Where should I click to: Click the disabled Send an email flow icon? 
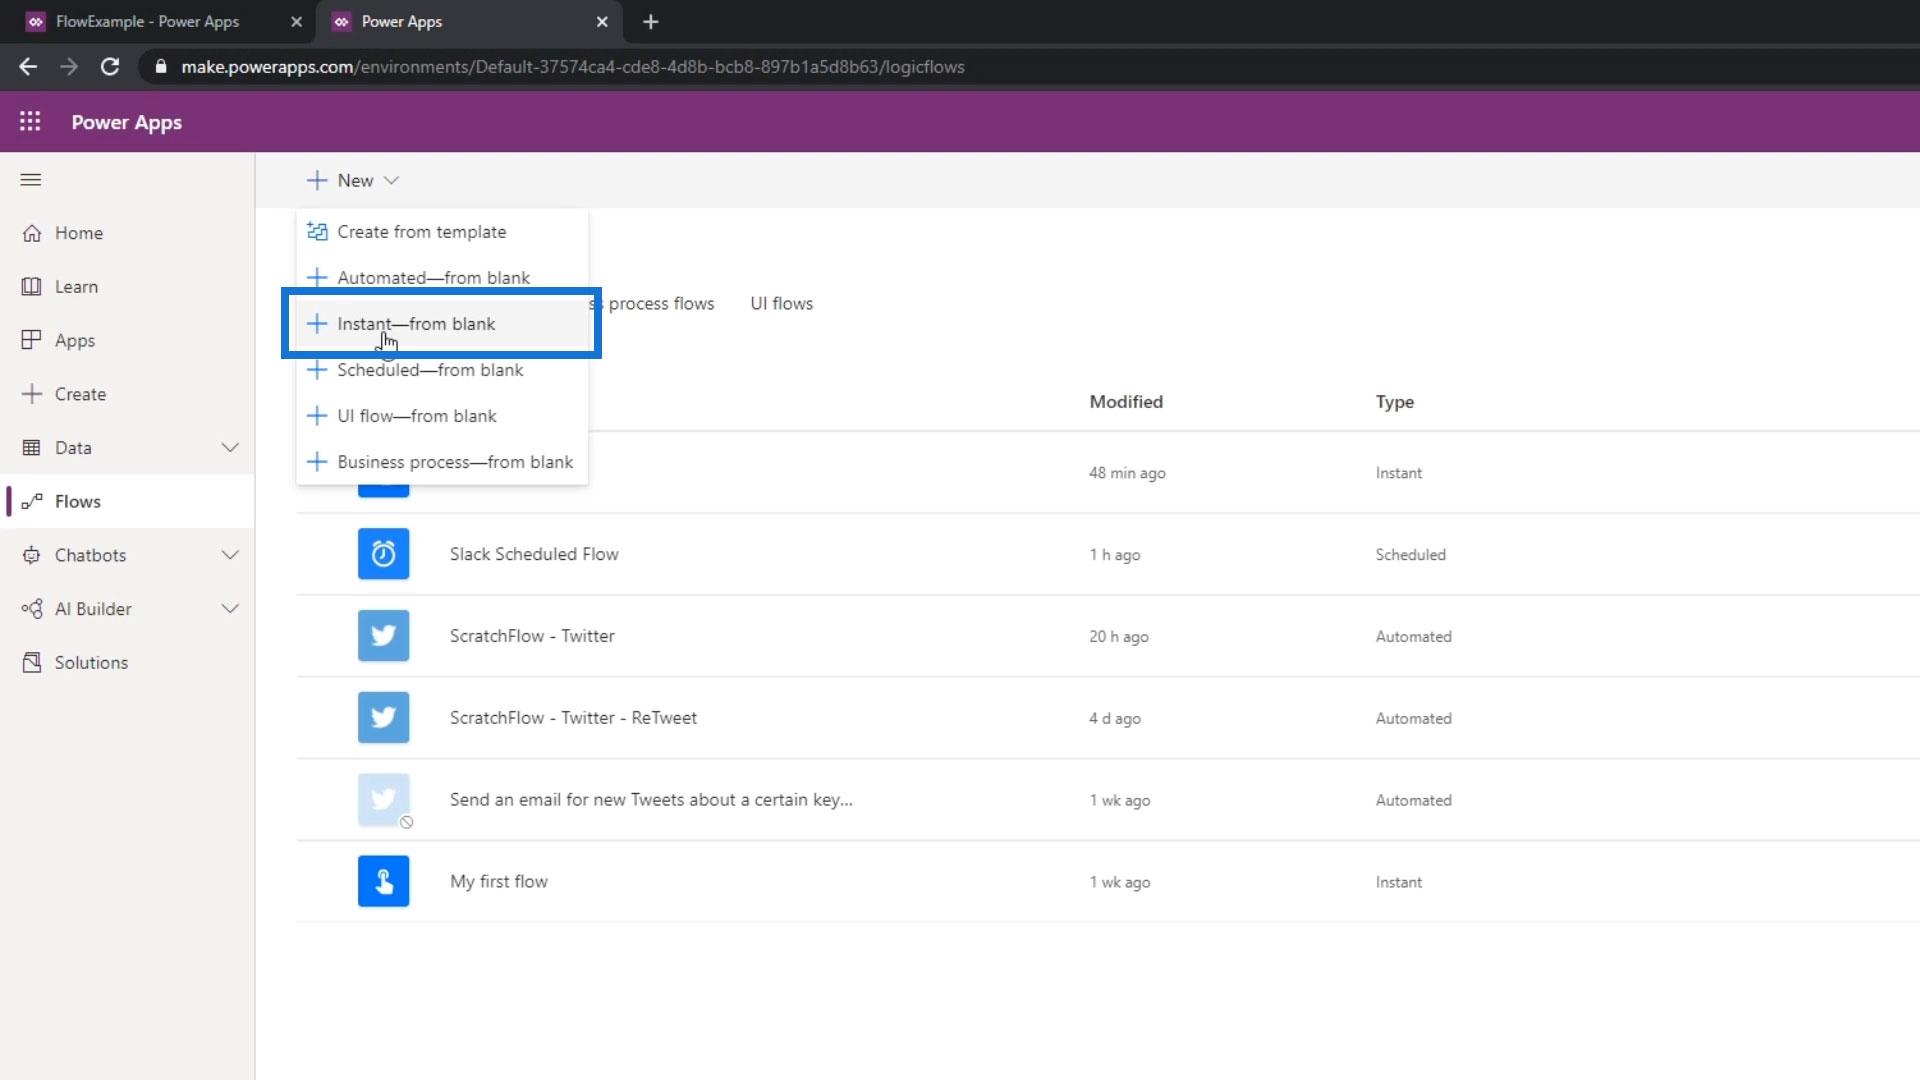[x=383, y=799]
